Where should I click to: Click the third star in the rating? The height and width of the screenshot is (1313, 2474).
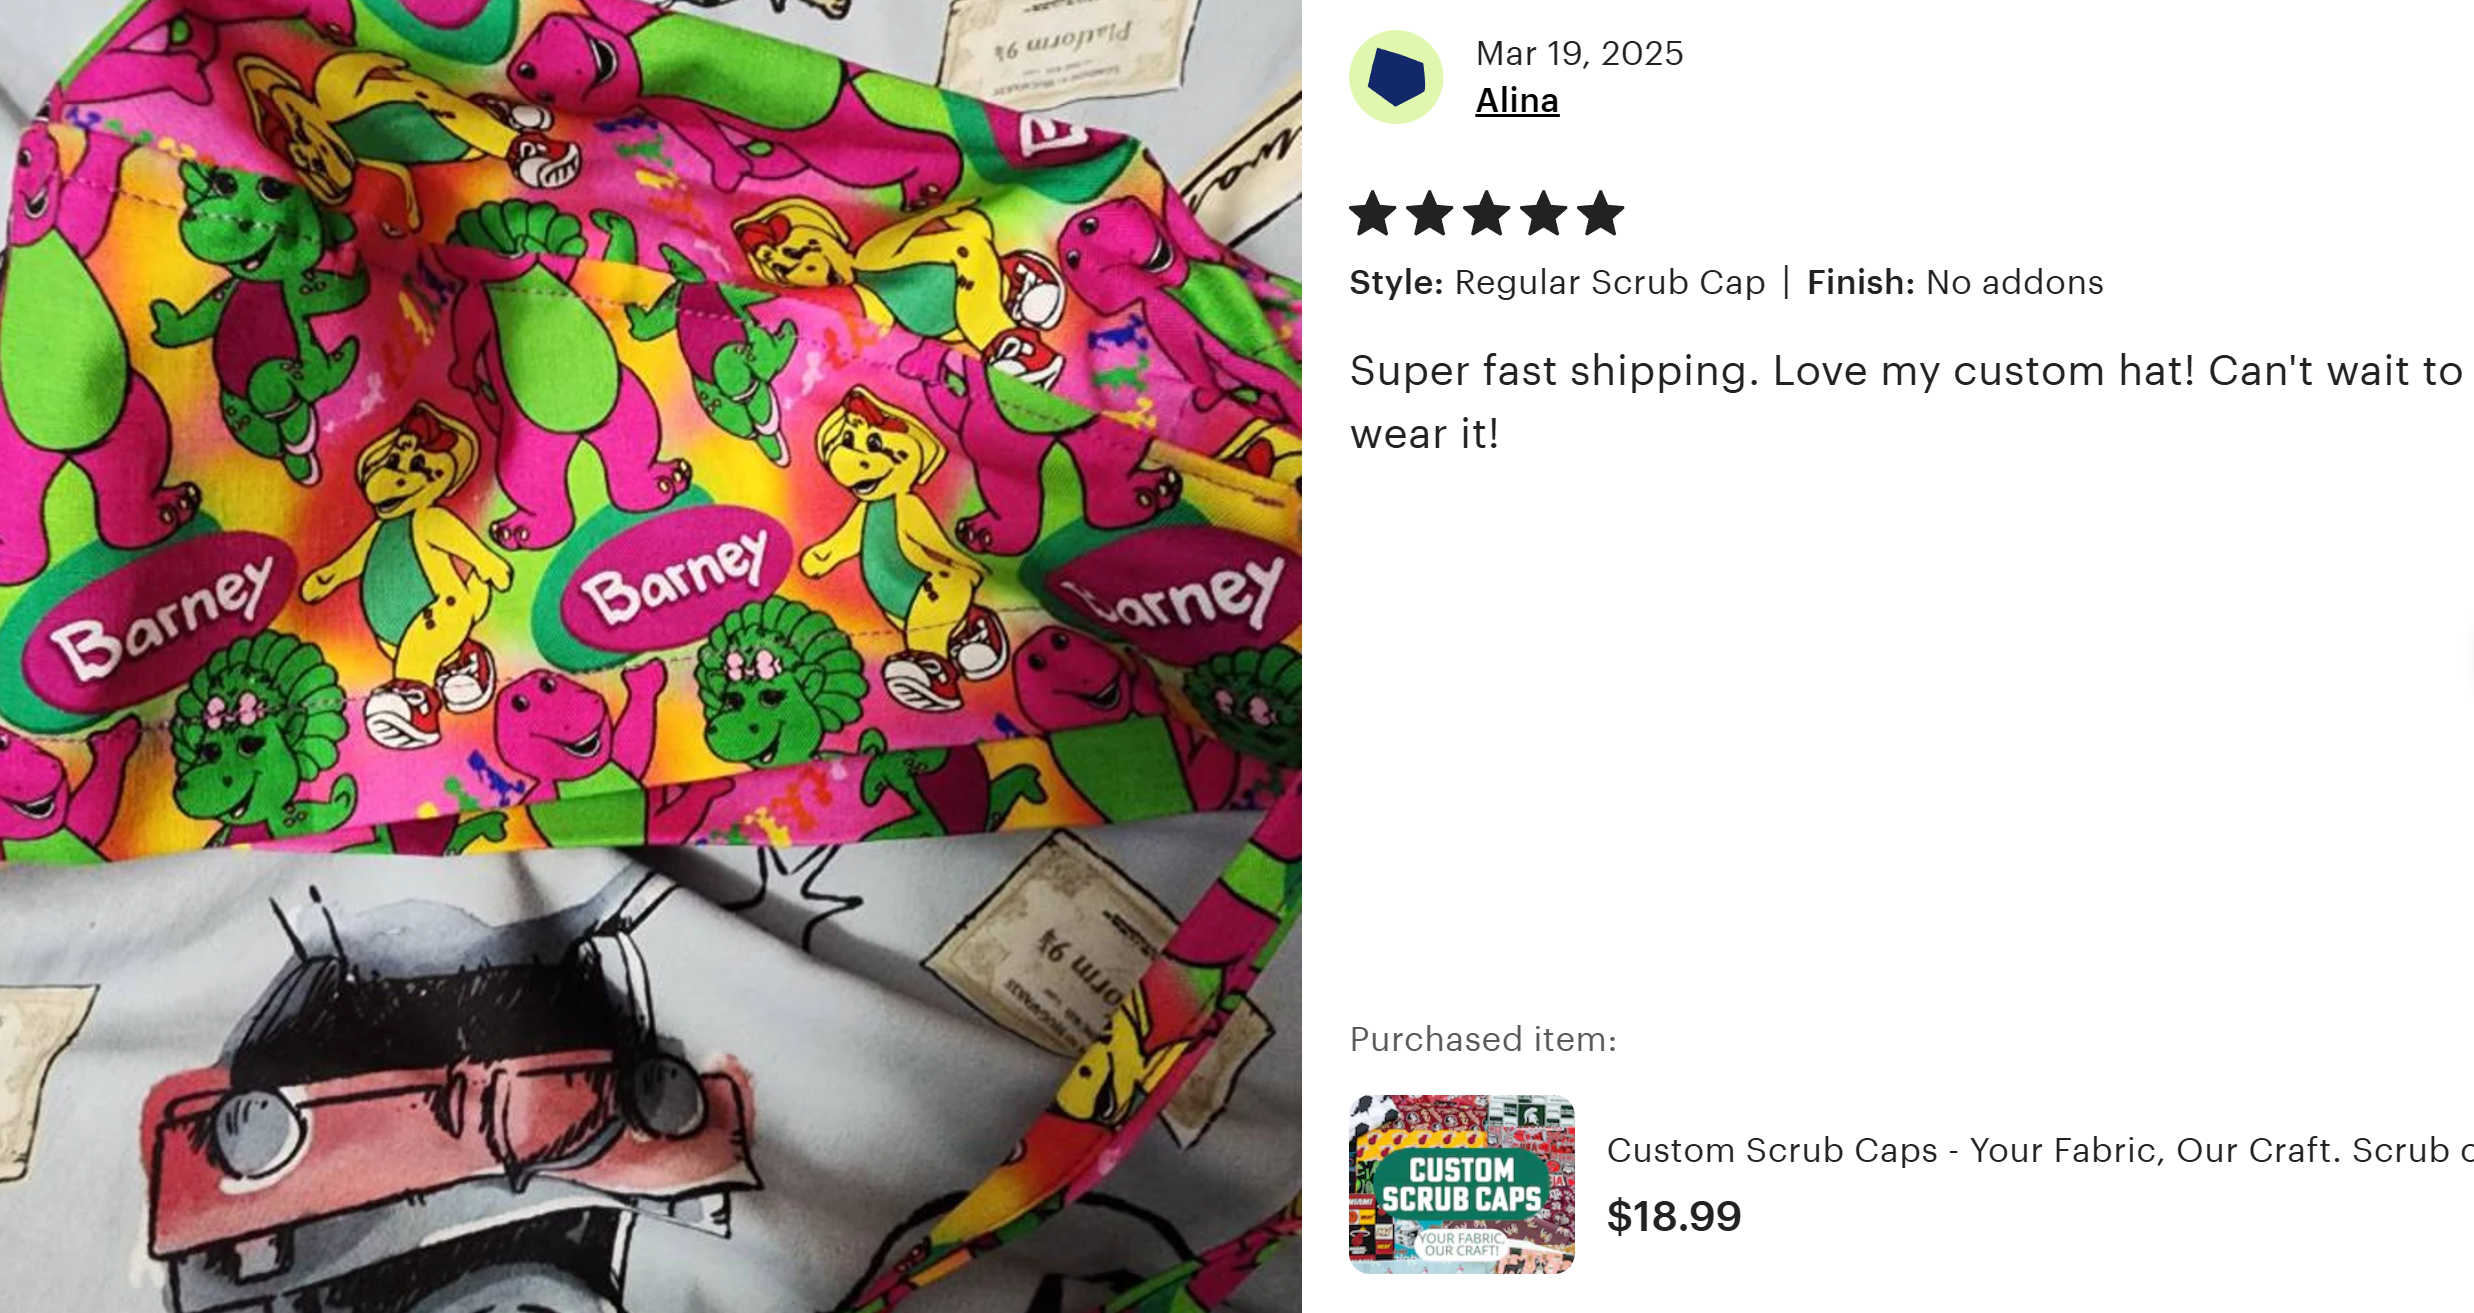1487,214
